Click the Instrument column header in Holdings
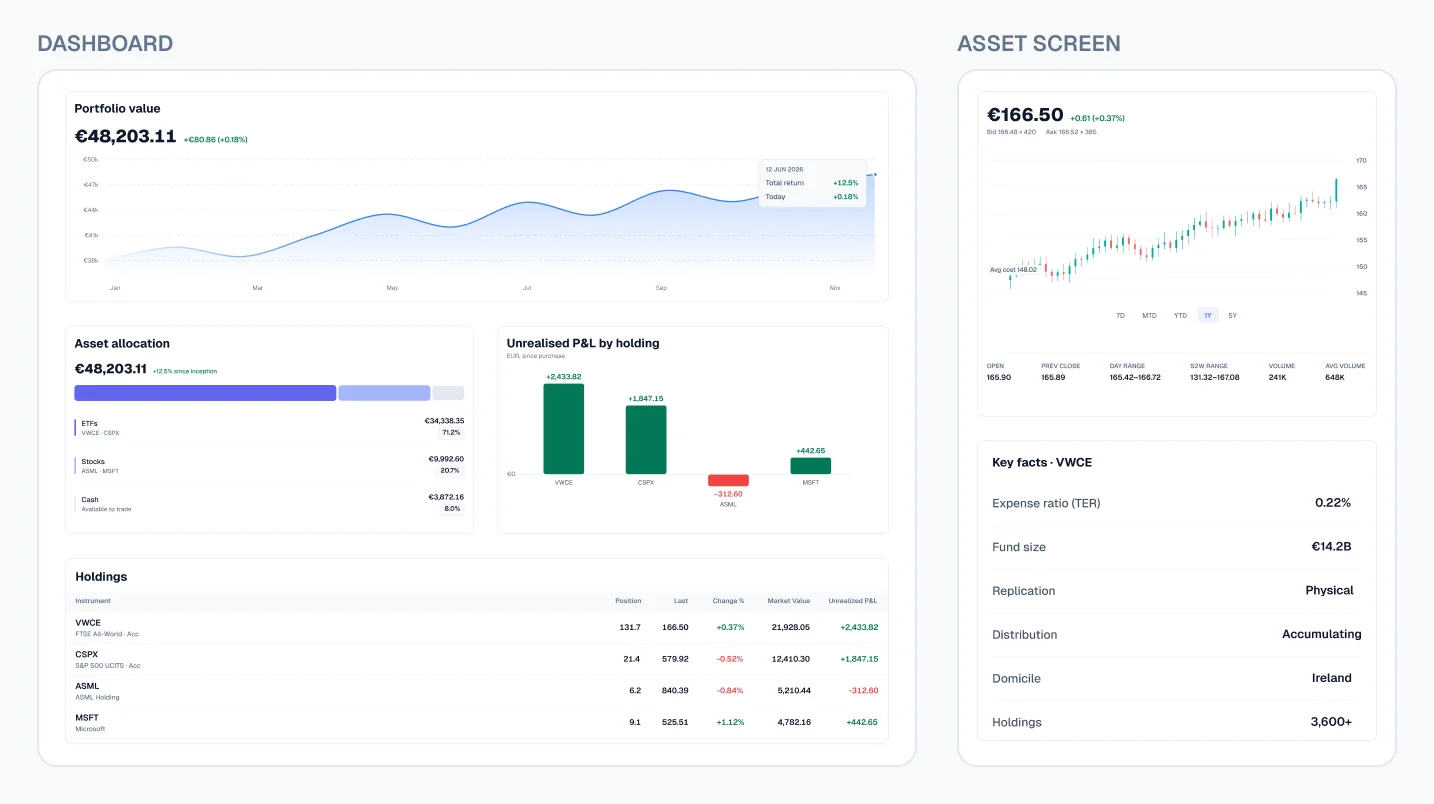Viewport: 1434px width, 804px height. (x=93, y=601)
